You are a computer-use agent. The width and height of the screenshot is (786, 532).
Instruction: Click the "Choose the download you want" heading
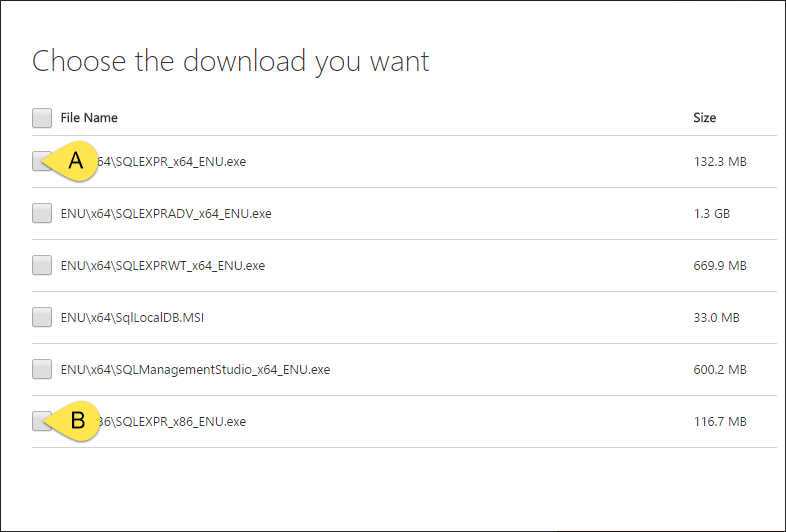(231, 61)
